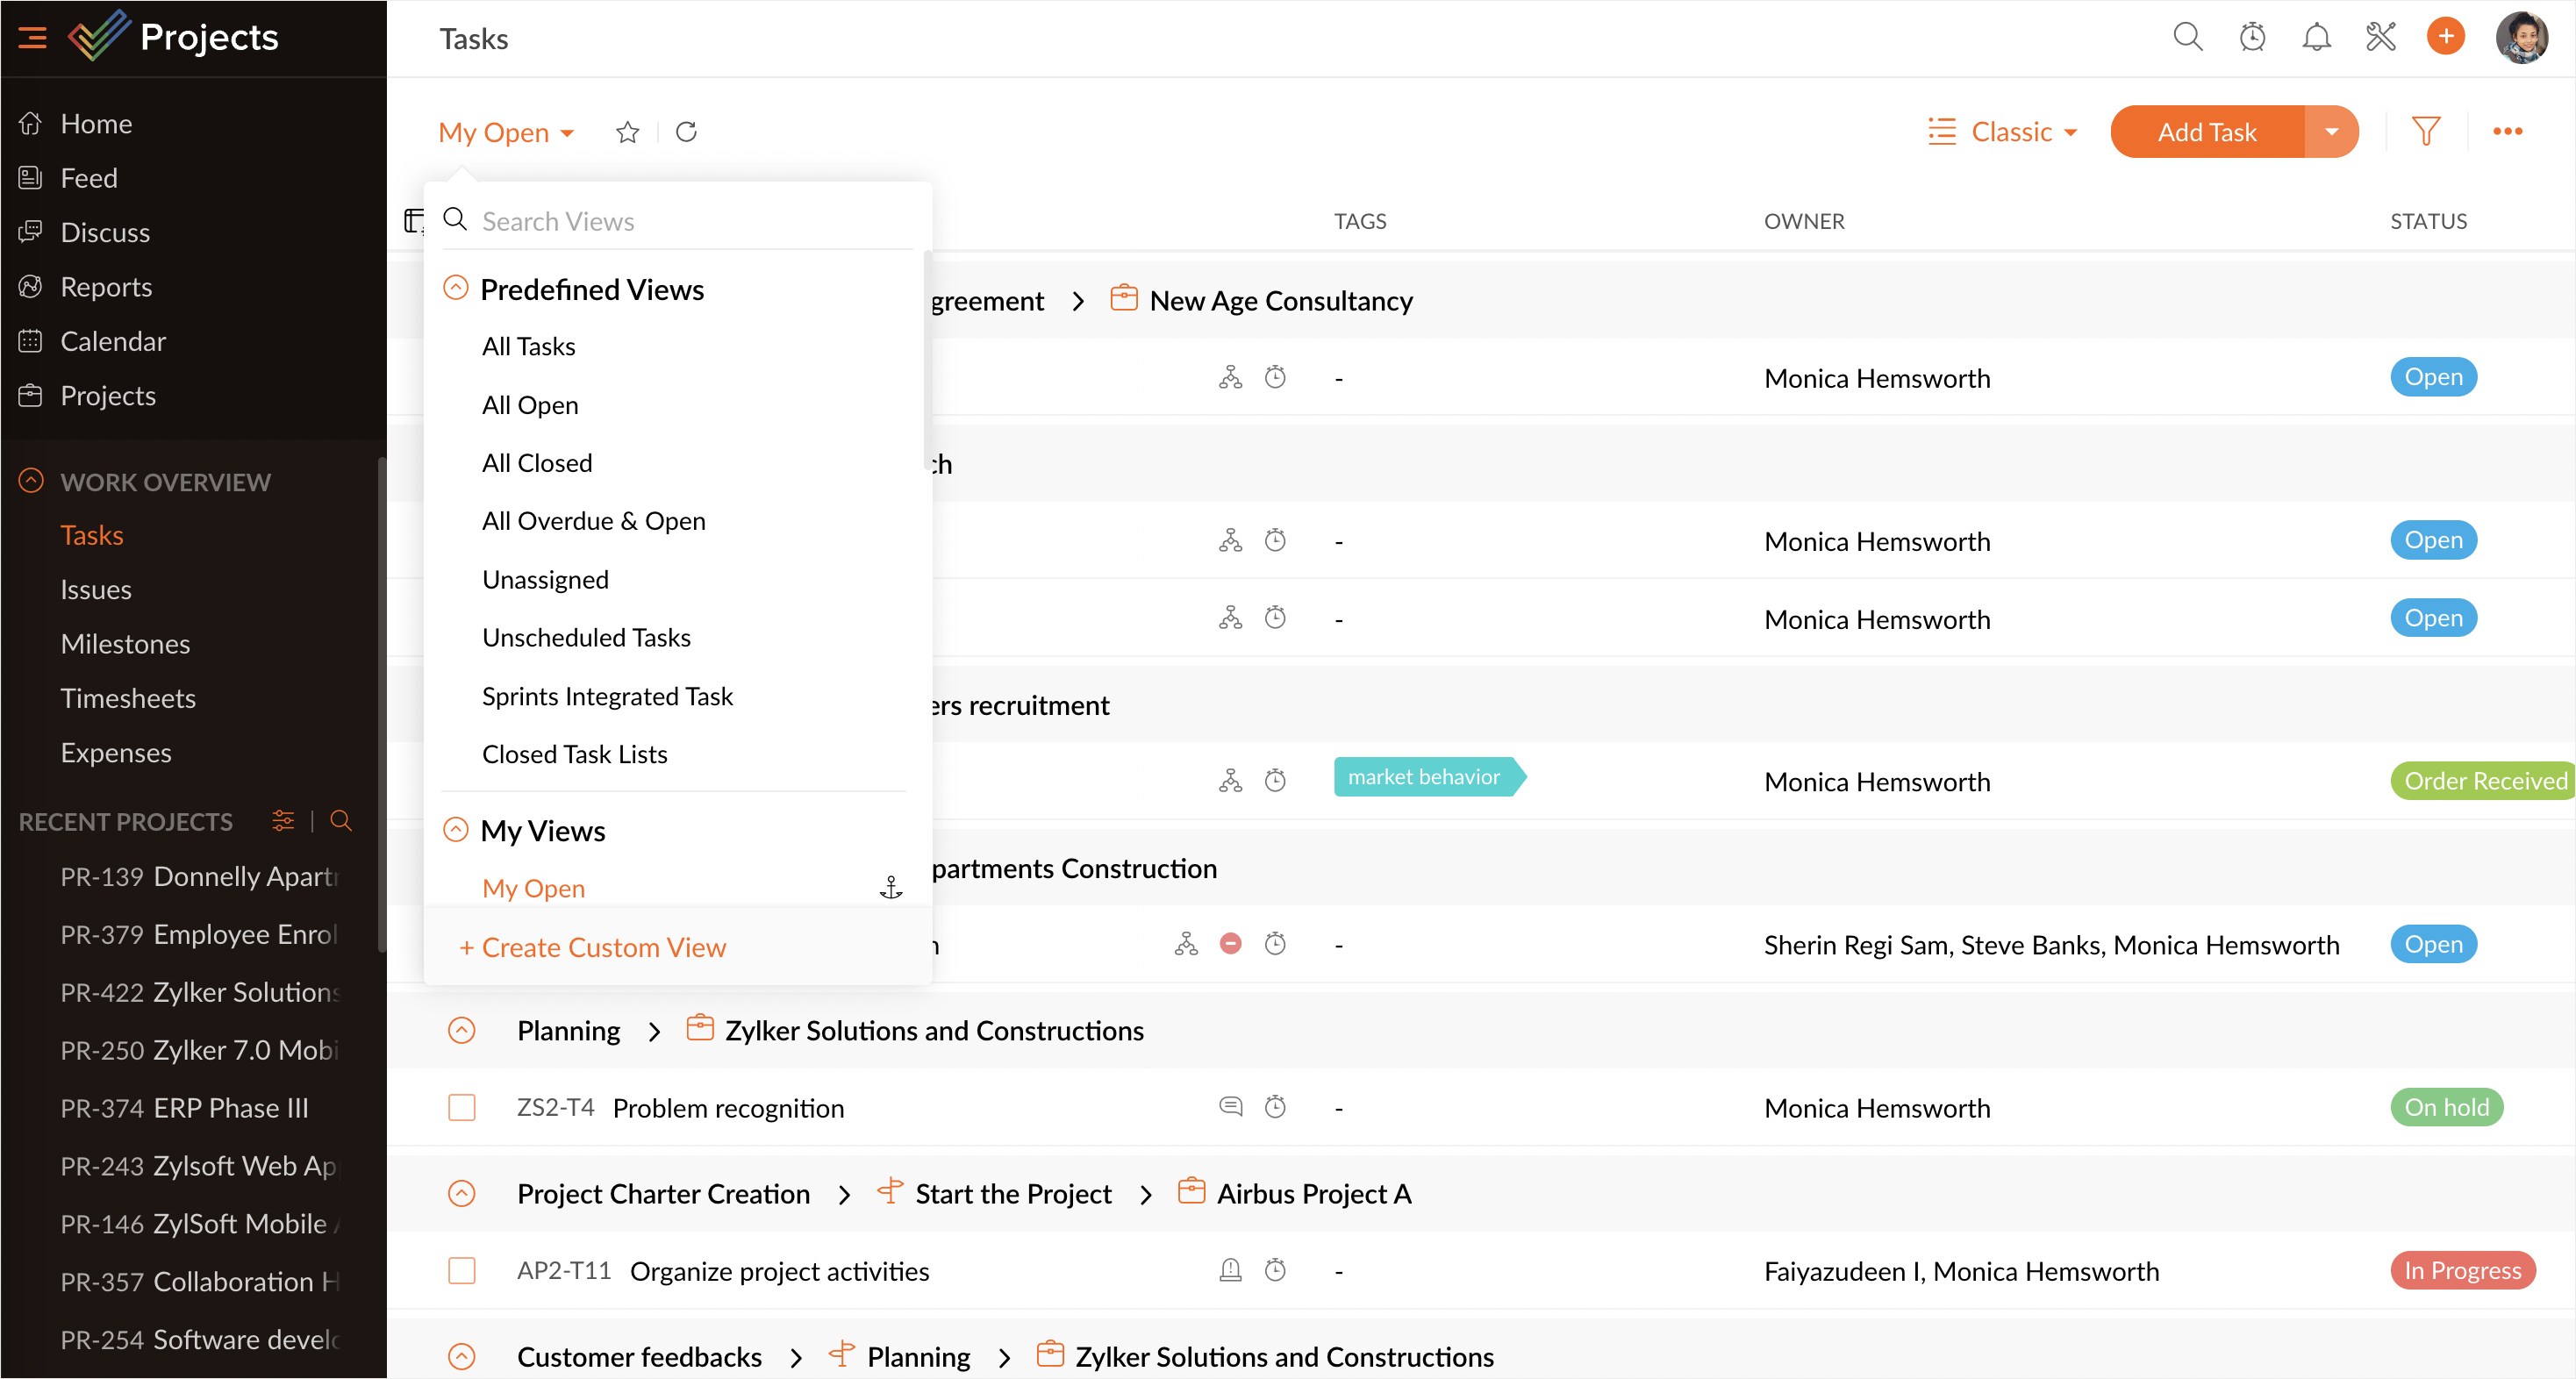Select All Overdue & Open view
Image resolution: width=2576 pixels, height=1379 pixels.
[593, 521]
